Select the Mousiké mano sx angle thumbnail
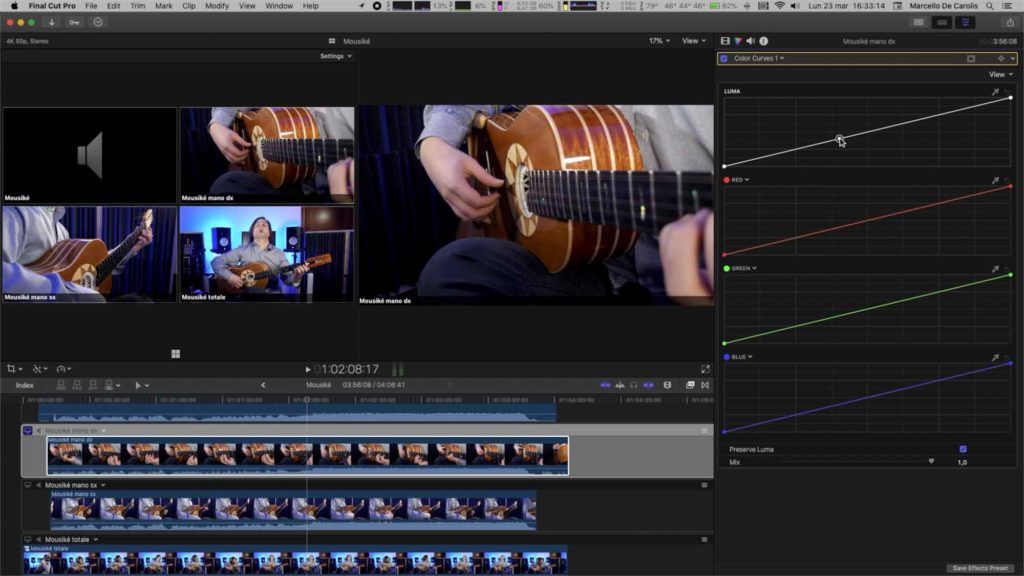 89,254
